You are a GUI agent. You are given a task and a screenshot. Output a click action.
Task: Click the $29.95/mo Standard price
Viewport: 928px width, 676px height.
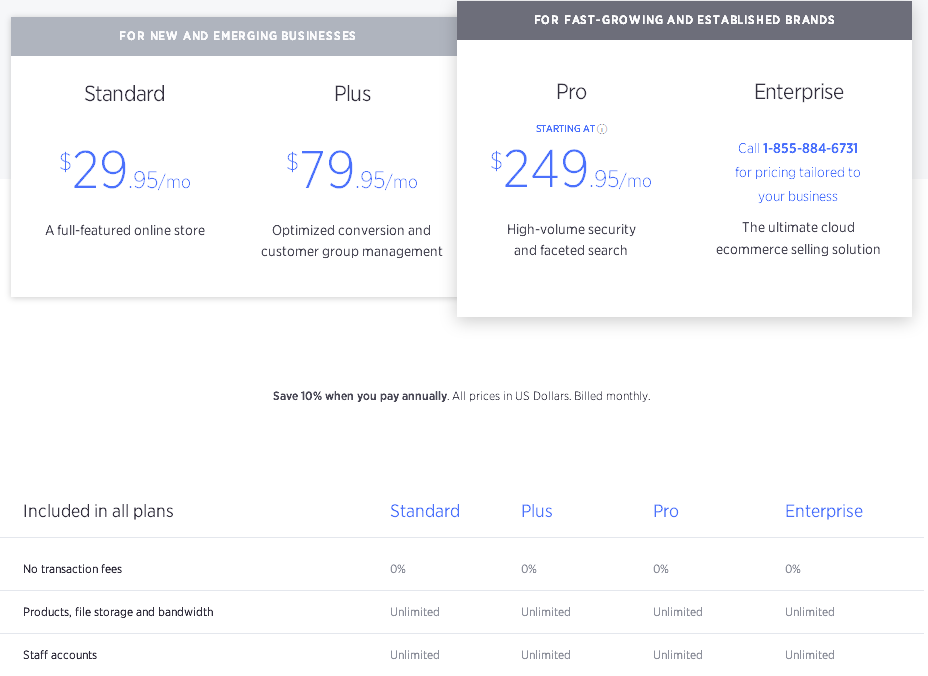(x=124, y=172)
